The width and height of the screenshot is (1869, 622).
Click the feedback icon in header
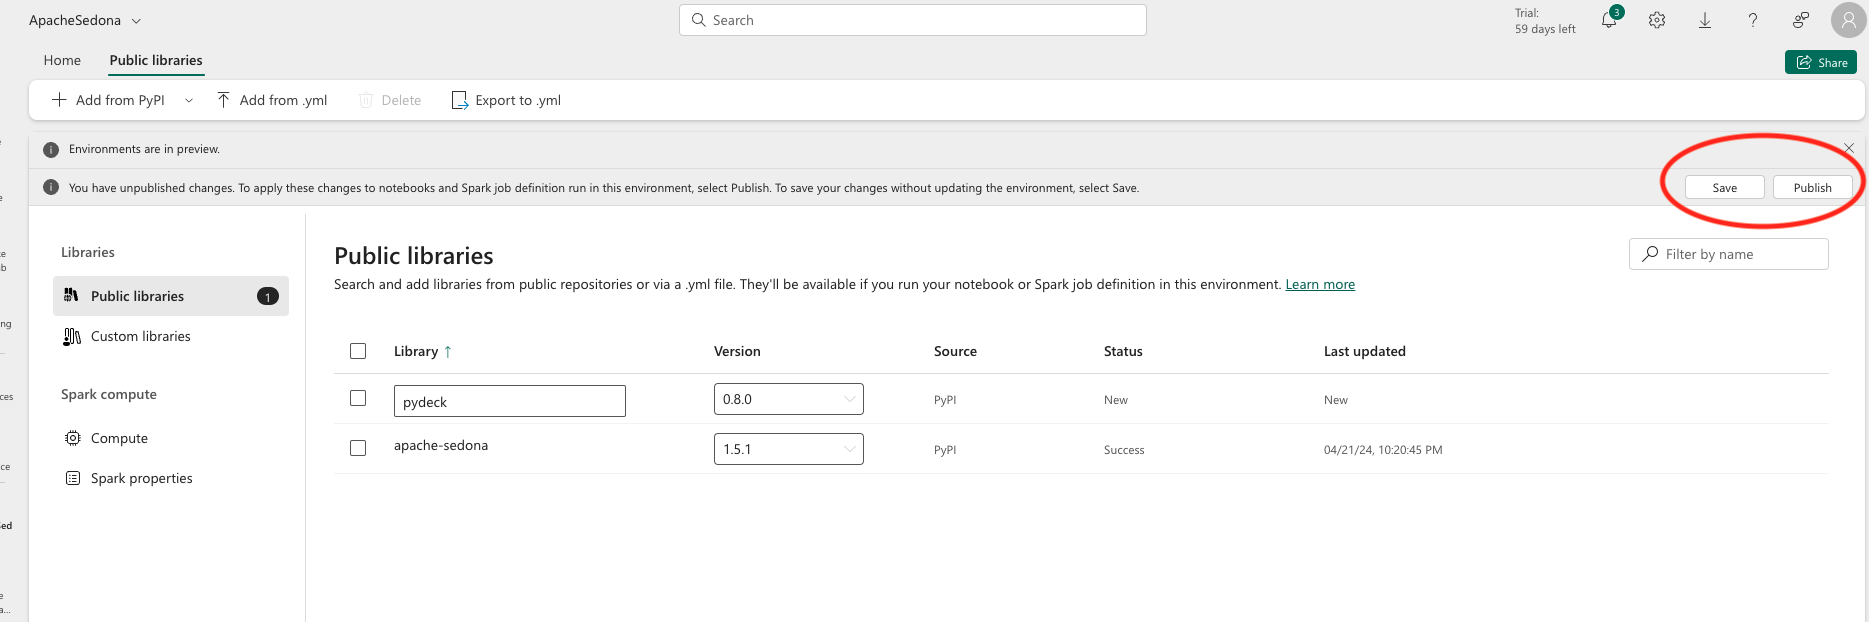(x=1801, y=20)
